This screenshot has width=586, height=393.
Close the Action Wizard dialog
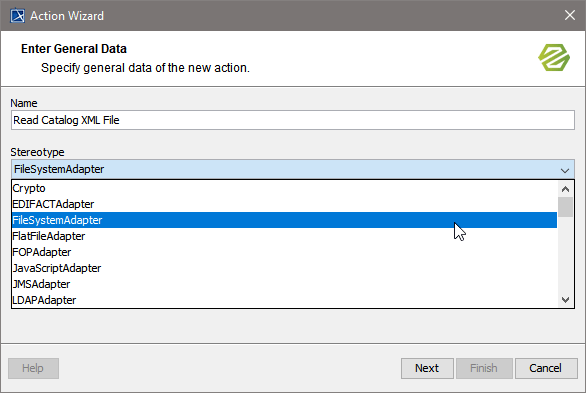tap(570, 15)
